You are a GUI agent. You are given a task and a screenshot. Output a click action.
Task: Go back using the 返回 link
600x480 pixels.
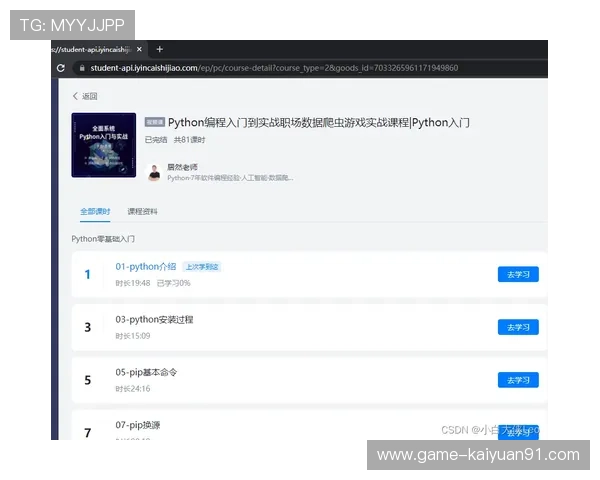(85, 96)
